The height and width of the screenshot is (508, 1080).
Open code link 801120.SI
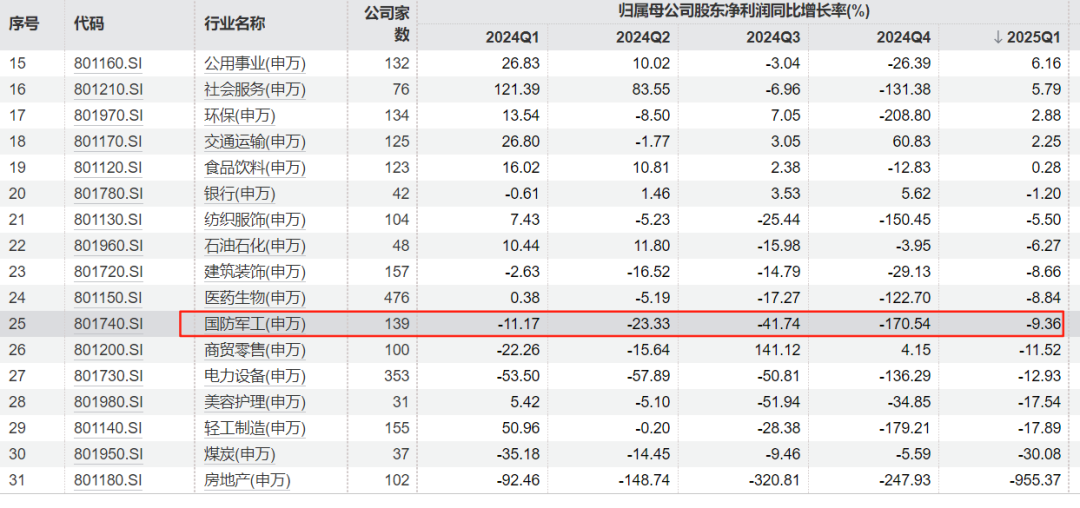tap(108, 167)
